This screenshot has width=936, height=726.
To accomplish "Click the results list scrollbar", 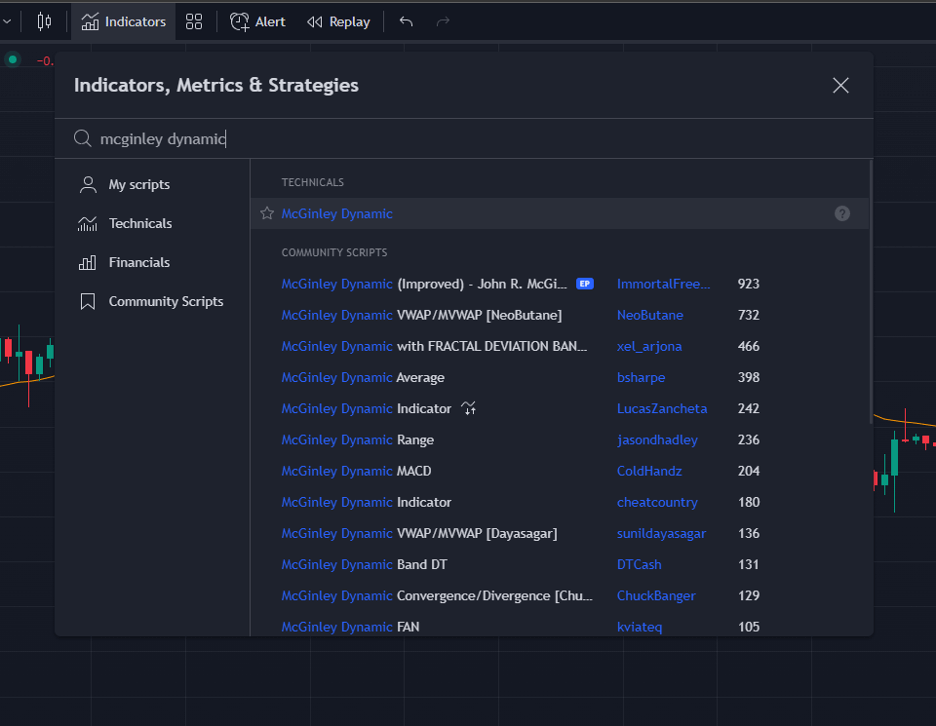I will coord(871,293).
